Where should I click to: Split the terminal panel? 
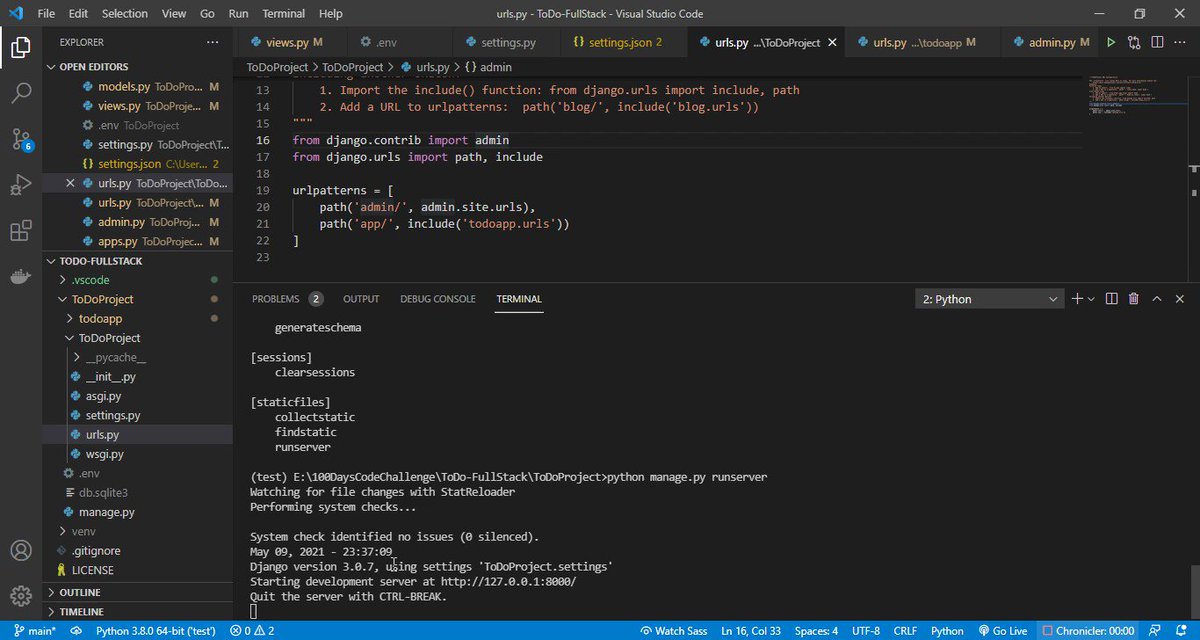(1112, 298)
